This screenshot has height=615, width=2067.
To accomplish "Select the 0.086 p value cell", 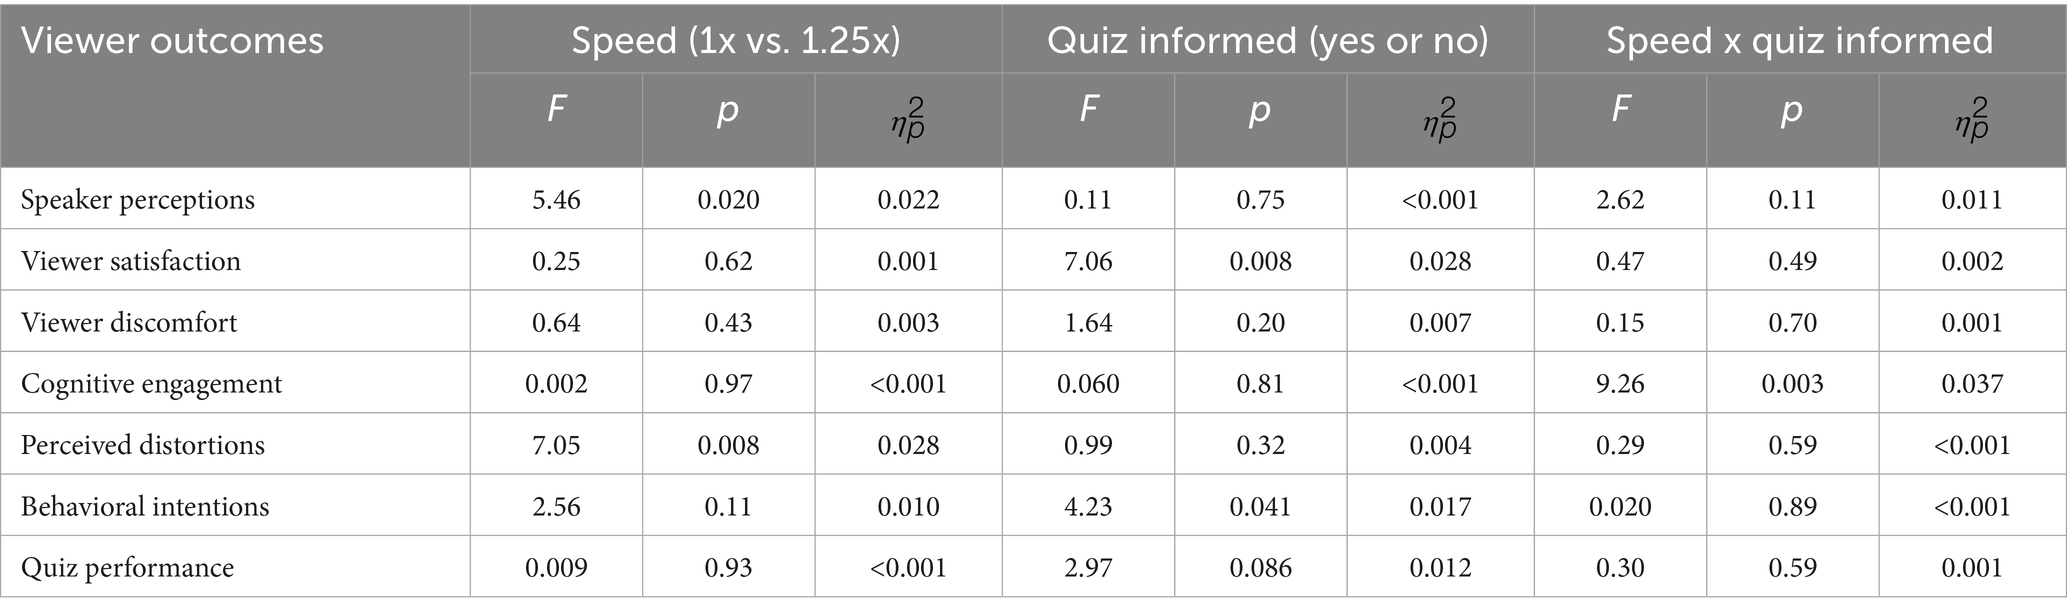I will (x=1260, y=568).
